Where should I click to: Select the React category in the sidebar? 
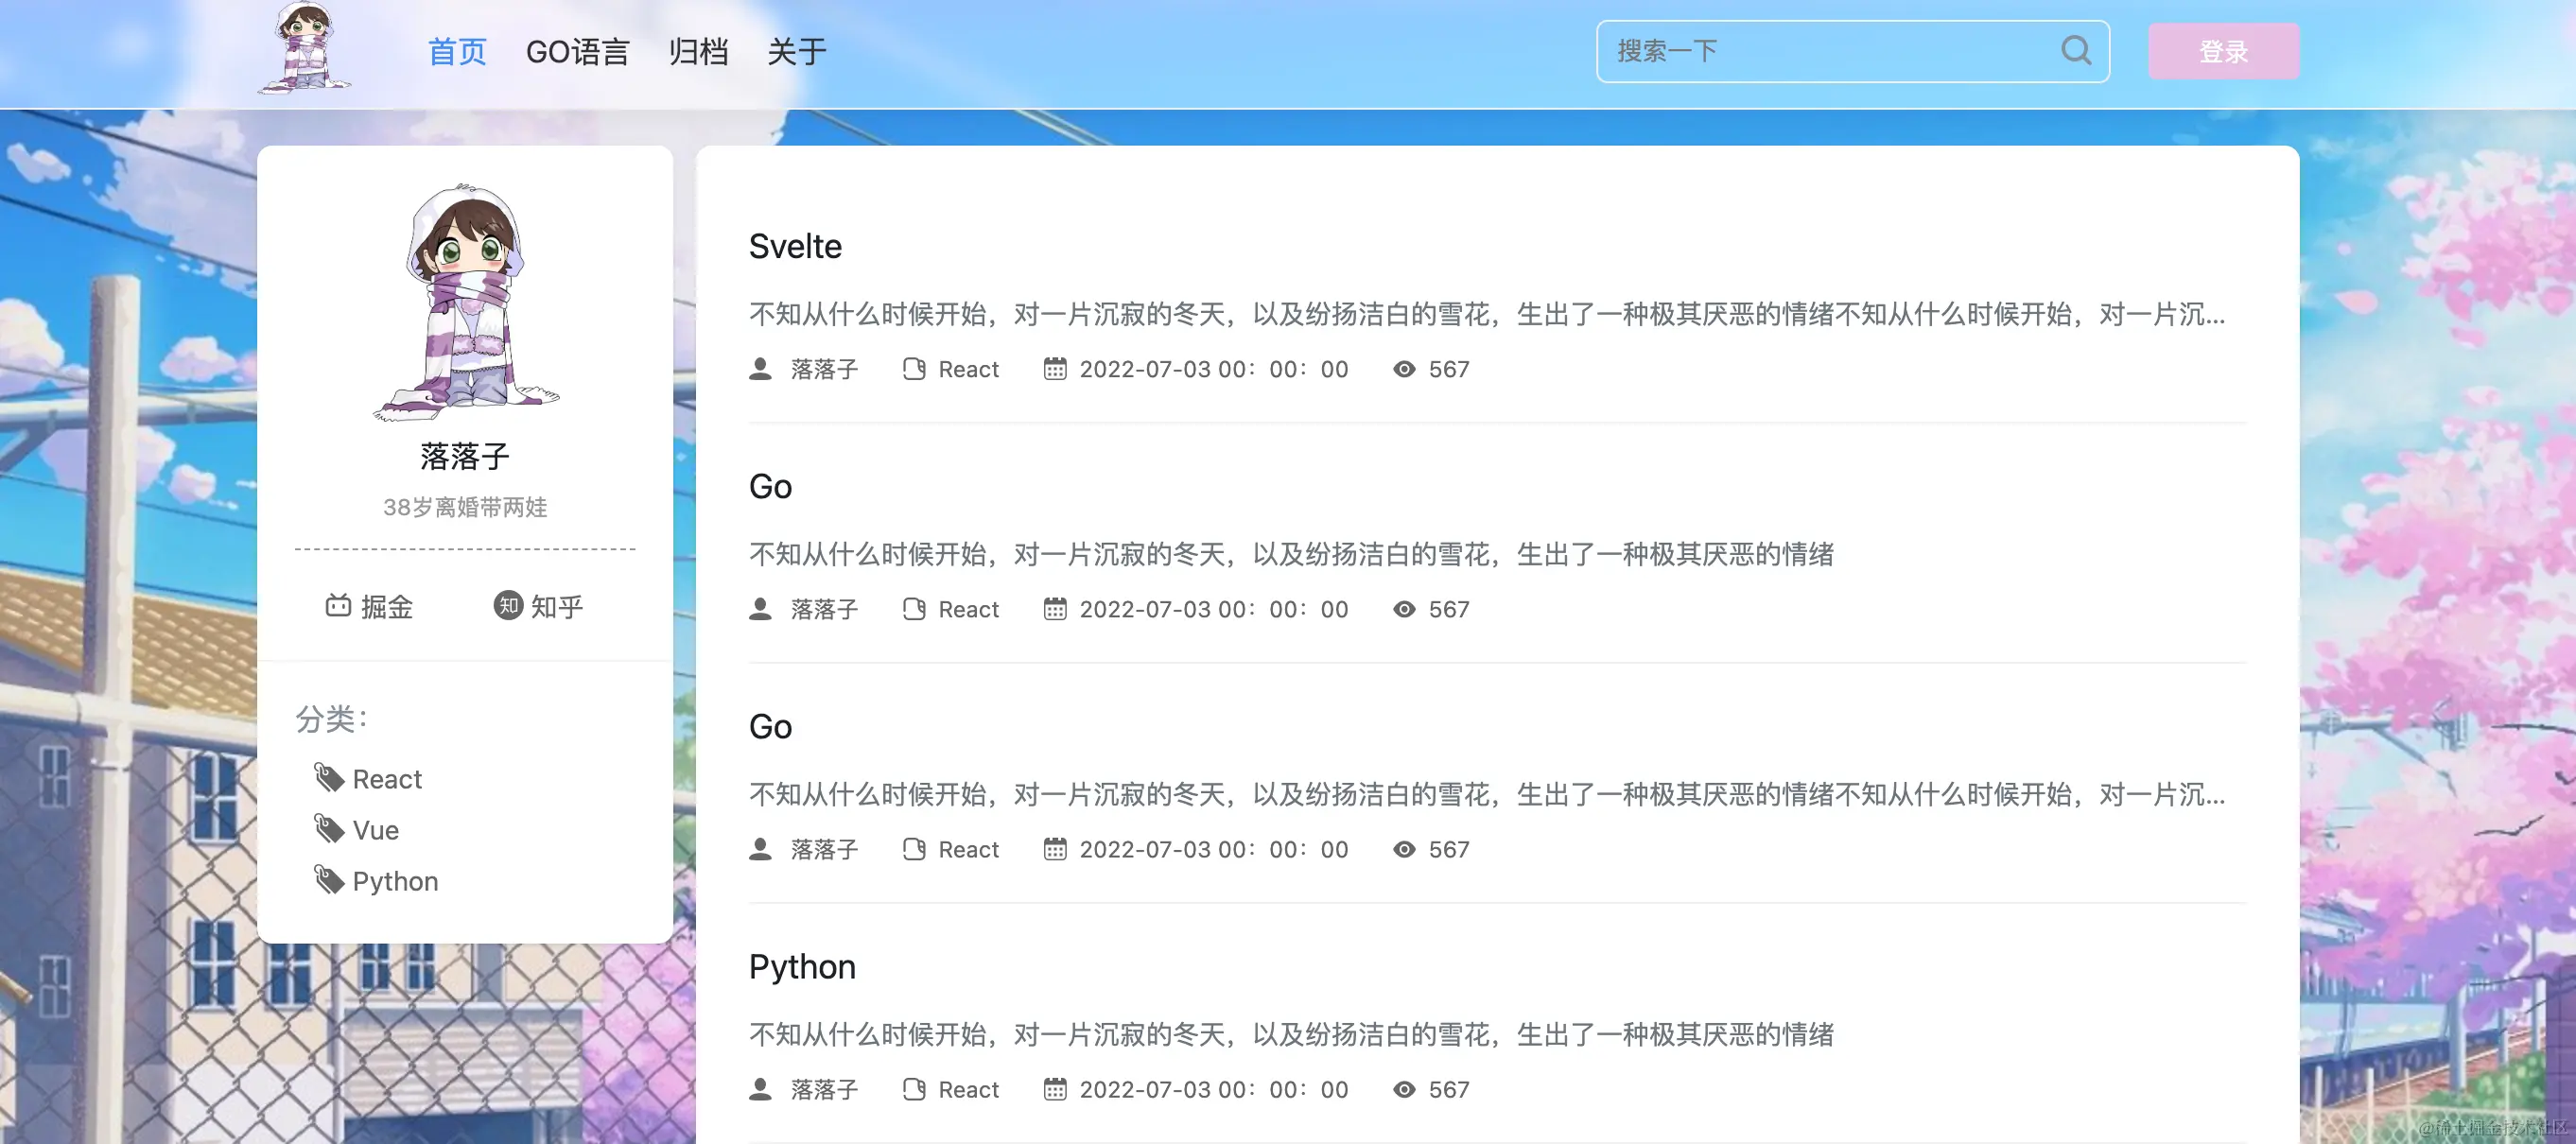click(x=386, y=779)
